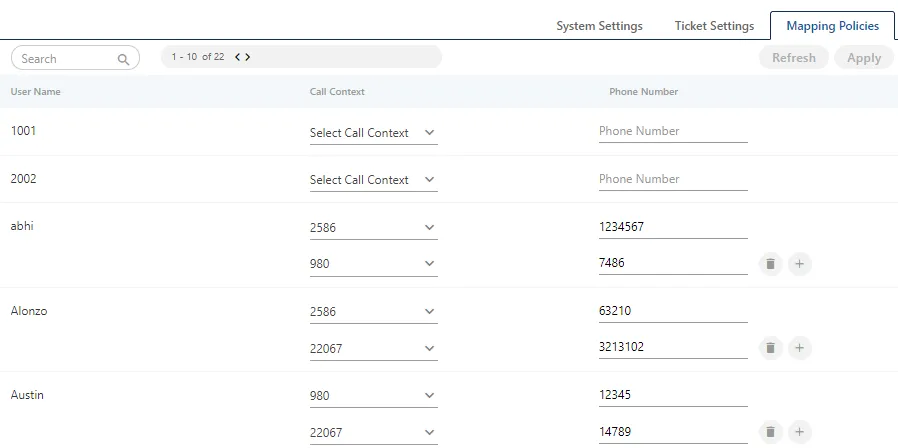Expand Alonzo's 2586 call context dropdown
The image size is (898, 448).
coord(373,312)
